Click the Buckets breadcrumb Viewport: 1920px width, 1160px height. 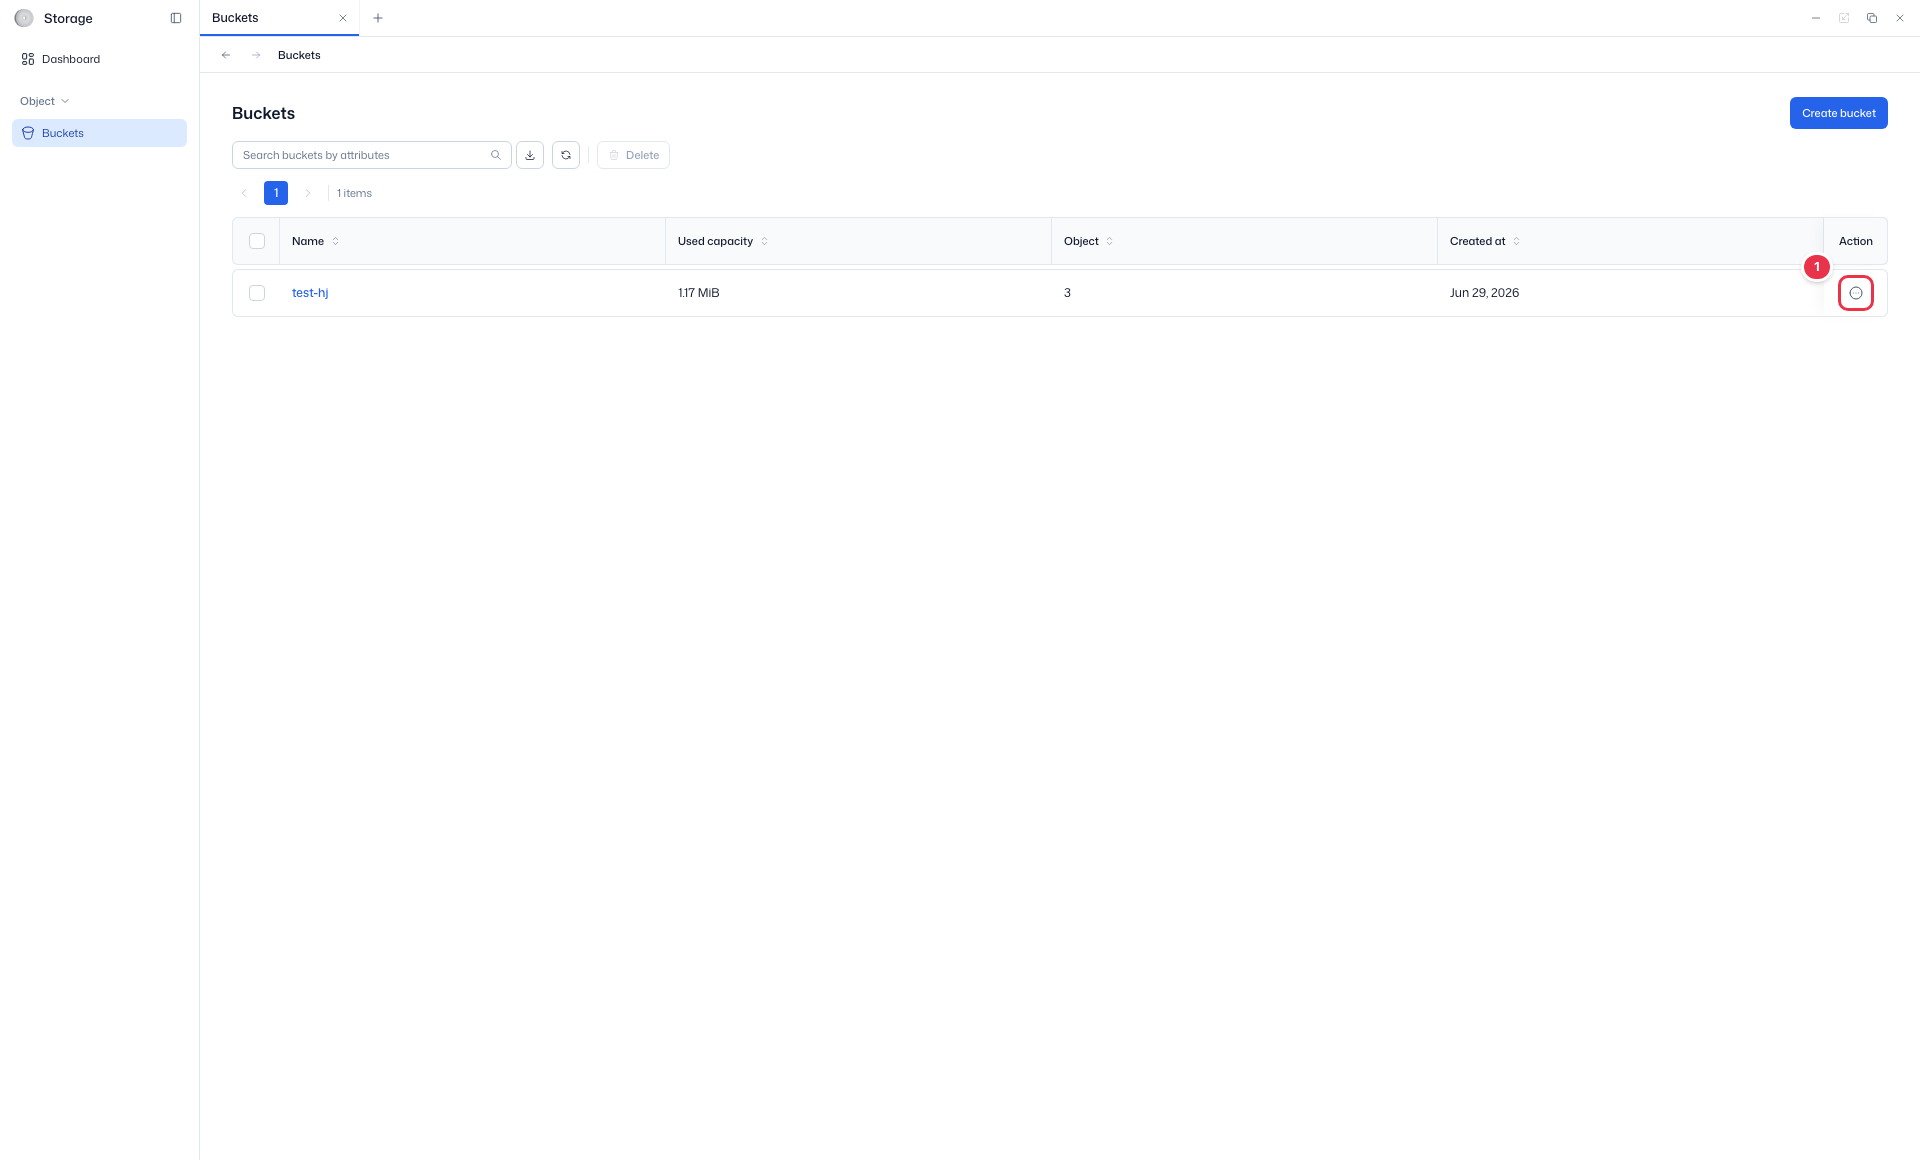(x=299, y=55)
